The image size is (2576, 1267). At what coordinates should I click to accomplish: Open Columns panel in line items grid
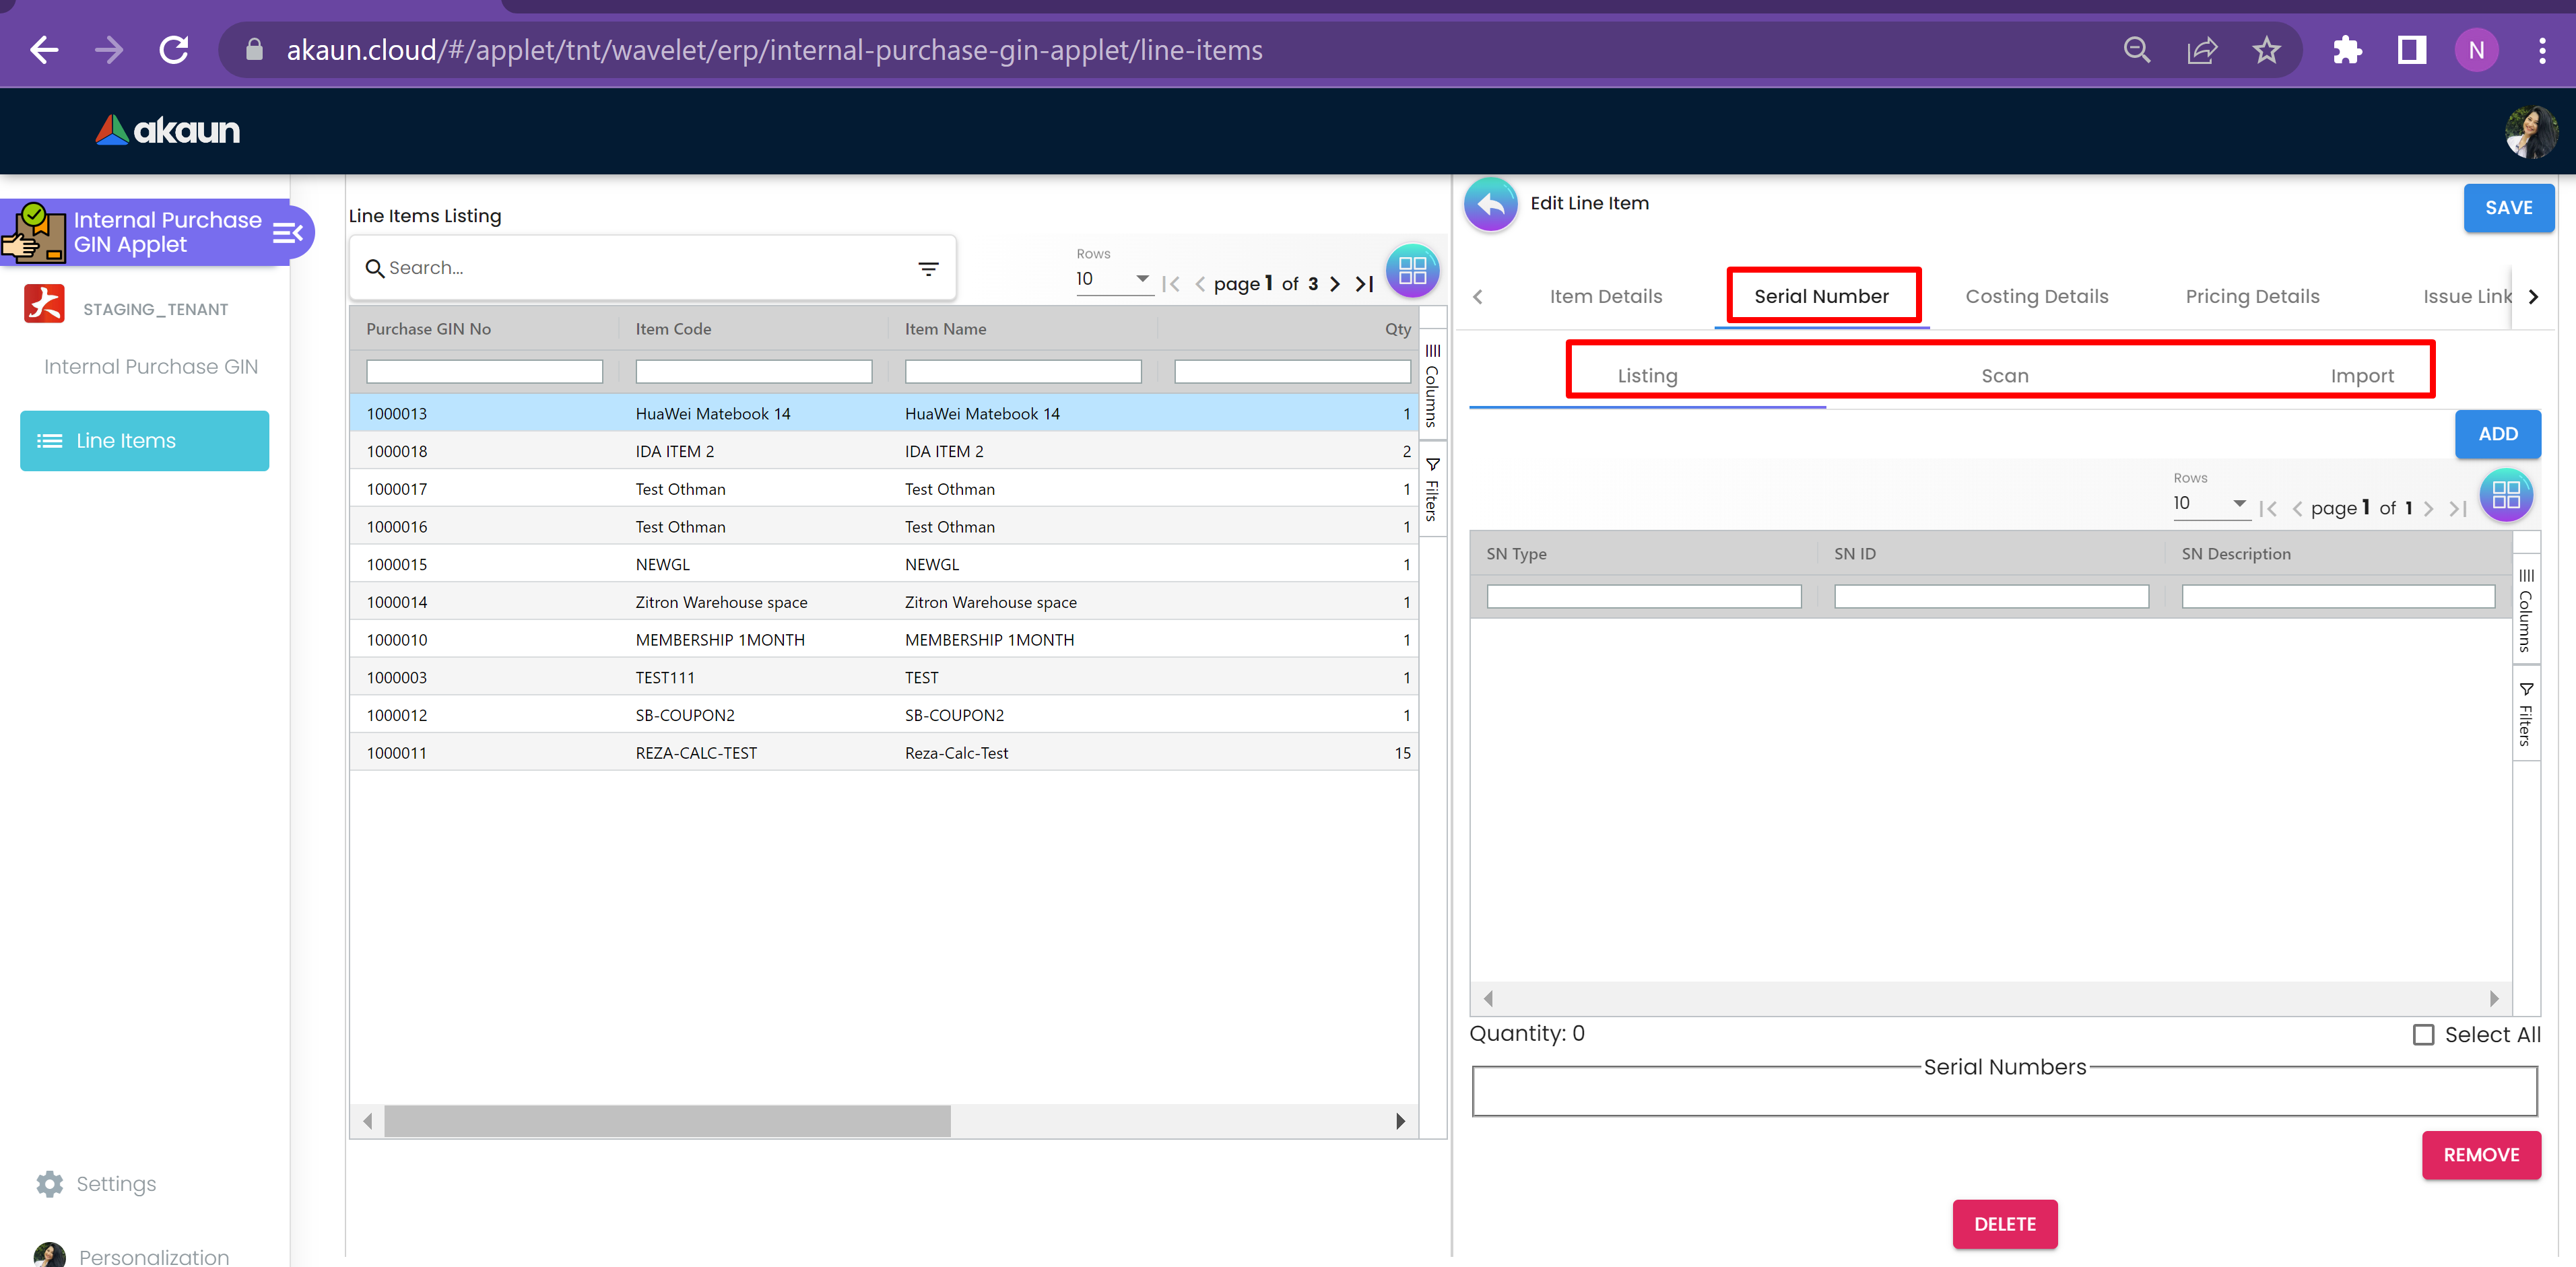click(x=1432, y=386)
